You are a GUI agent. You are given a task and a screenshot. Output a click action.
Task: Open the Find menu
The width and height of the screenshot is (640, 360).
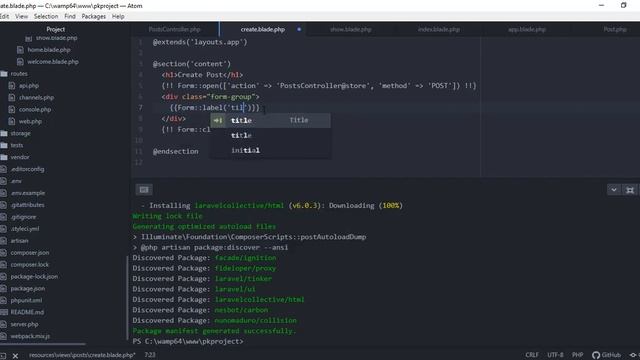[x=70, y=16]
